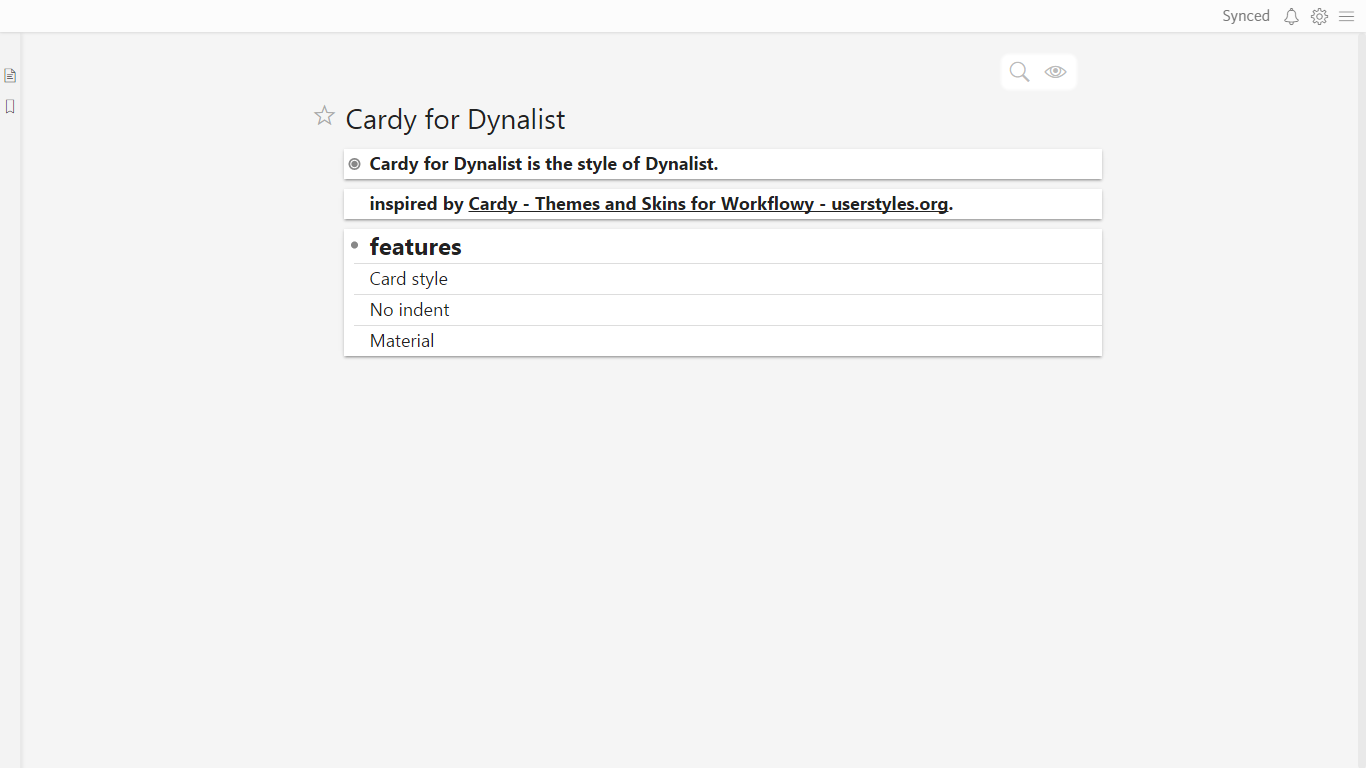Image resolution: width=1366 pixels, height=768 pixels.
Task: Click the 'No indent' item text
Action: pyautogui.click(x=409, y=310)
